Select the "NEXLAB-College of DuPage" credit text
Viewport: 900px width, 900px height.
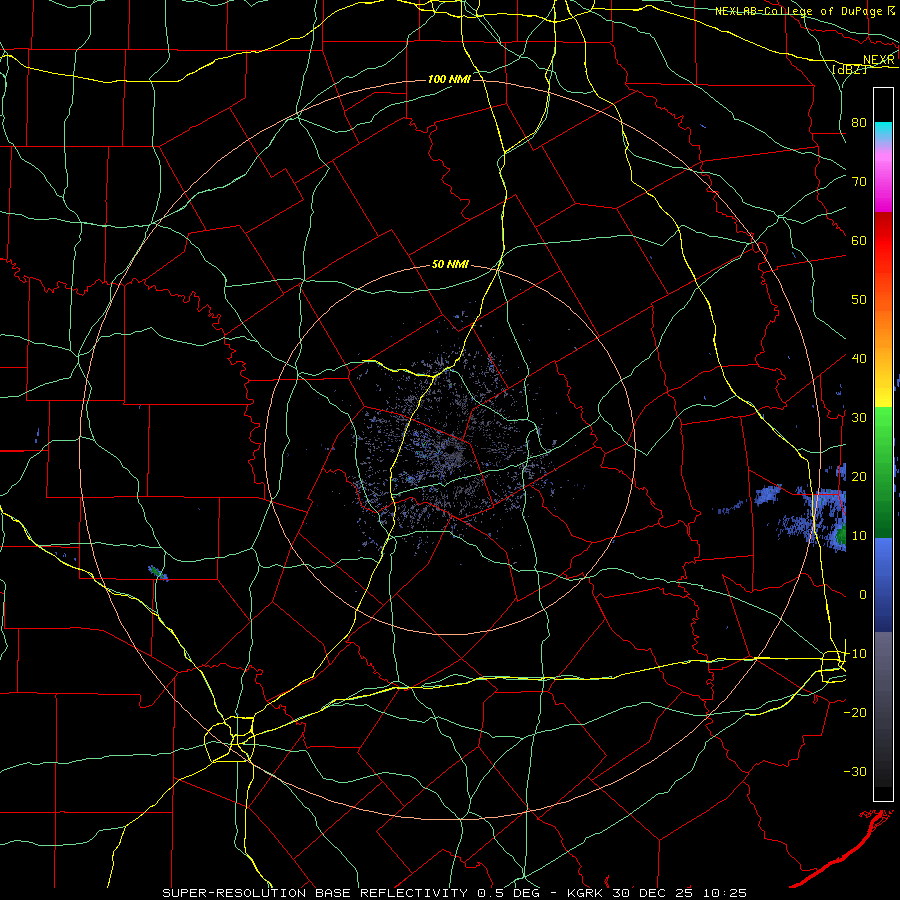tap(799, 11)
